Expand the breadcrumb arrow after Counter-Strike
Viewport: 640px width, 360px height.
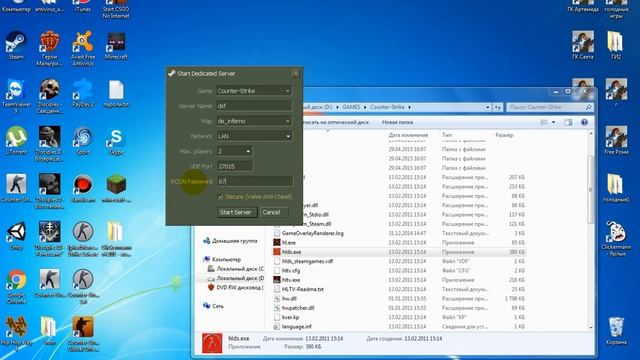(409, 107)
